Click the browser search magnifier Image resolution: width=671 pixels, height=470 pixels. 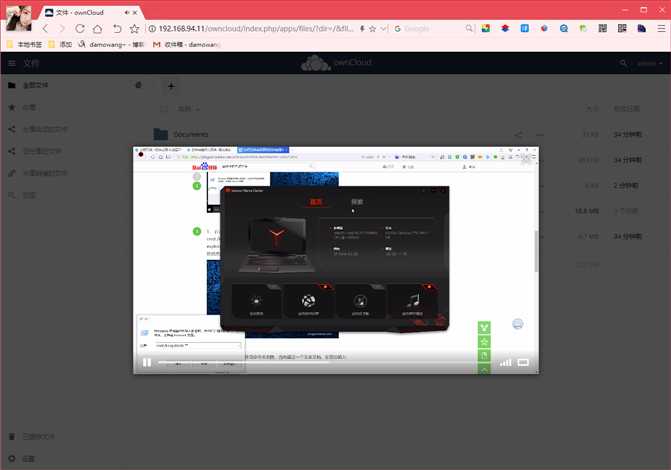point(469,29)
